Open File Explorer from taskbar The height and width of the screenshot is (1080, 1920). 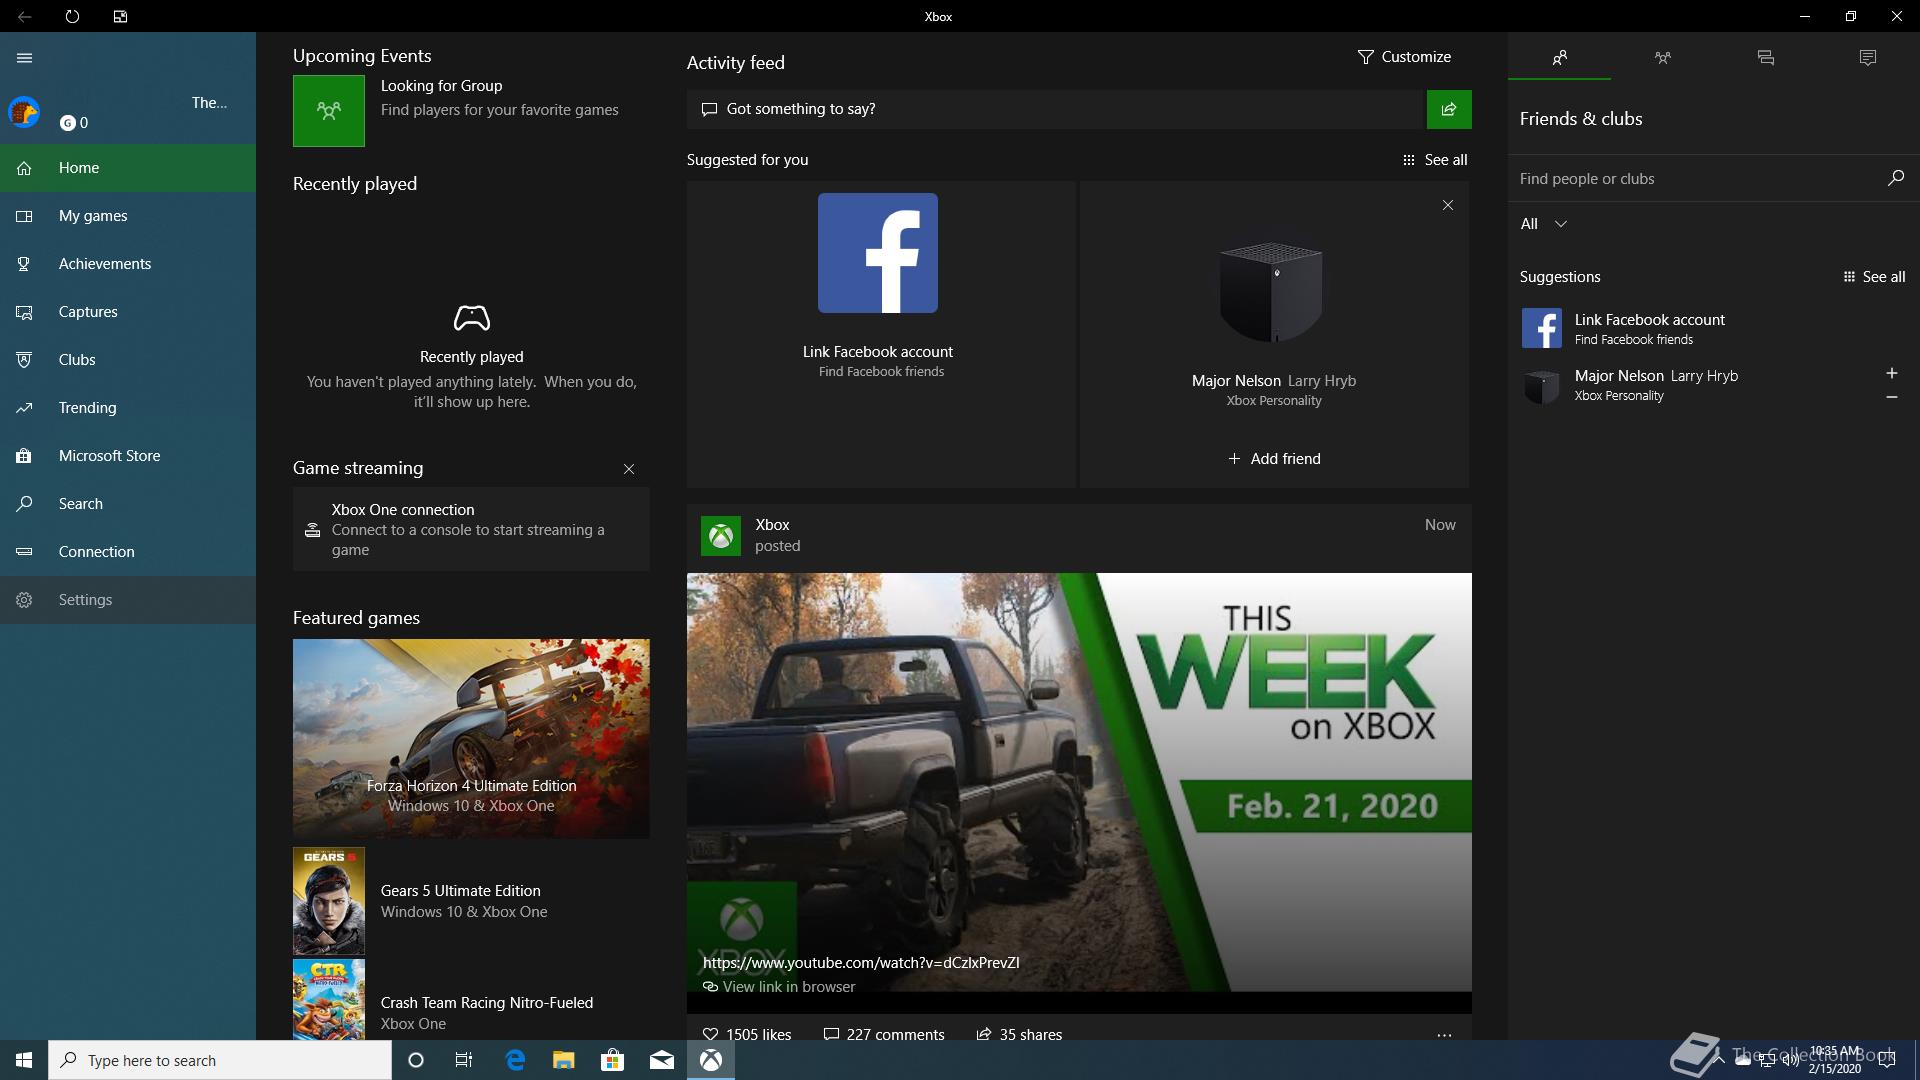tap(564, 1060)
